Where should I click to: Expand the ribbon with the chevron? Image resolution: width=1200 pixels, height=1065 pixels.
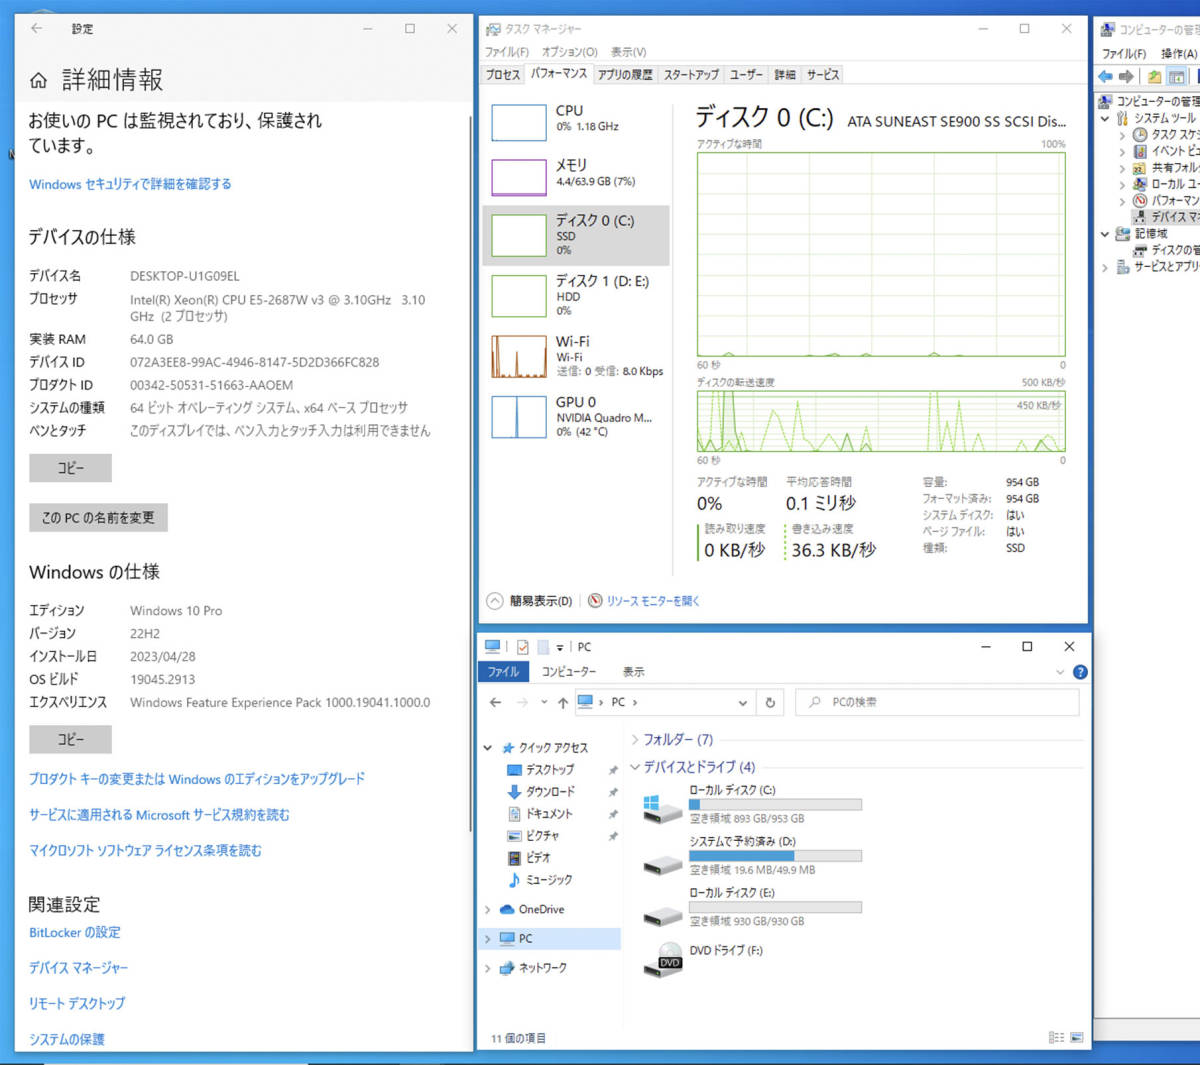(x=1060, y=672)
